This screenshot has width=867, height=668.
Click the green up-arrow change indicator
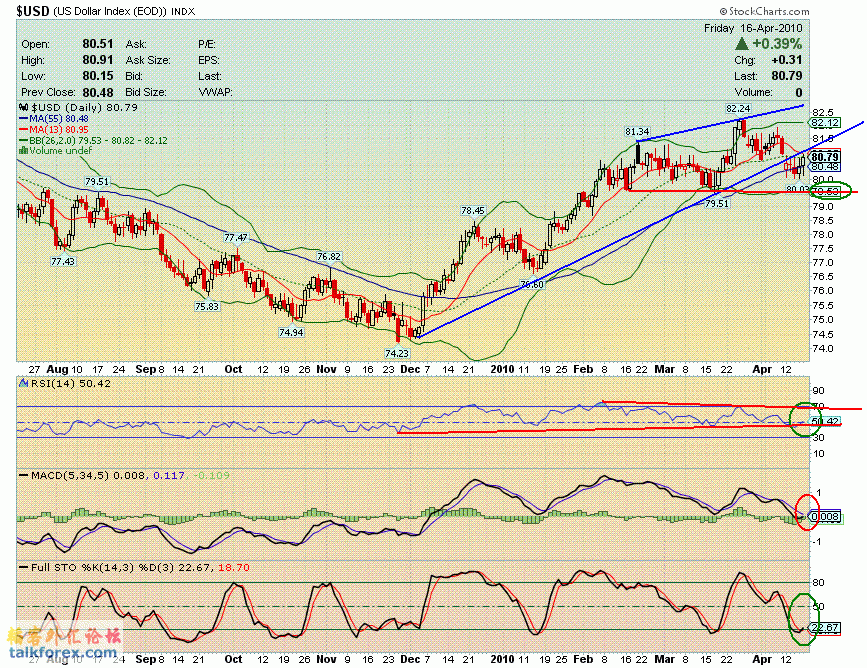point(742,44)
